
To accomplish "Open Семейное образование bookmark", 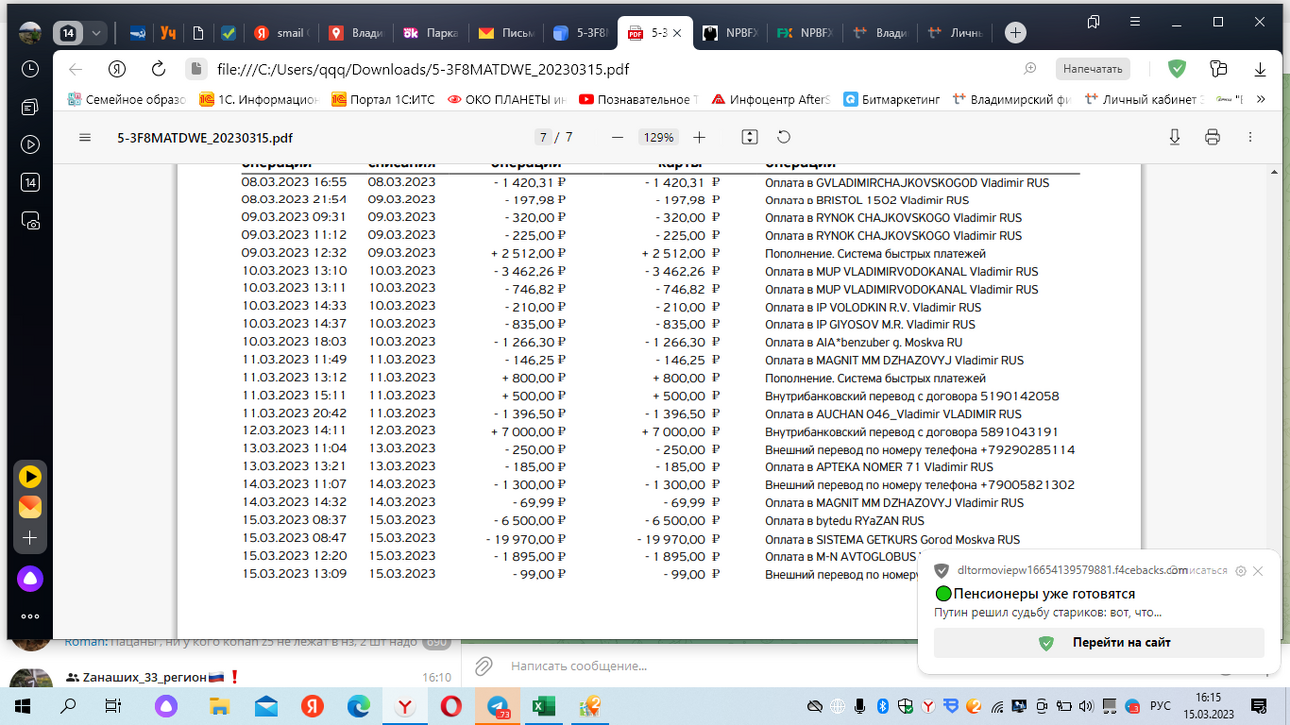I will point(127,99).
